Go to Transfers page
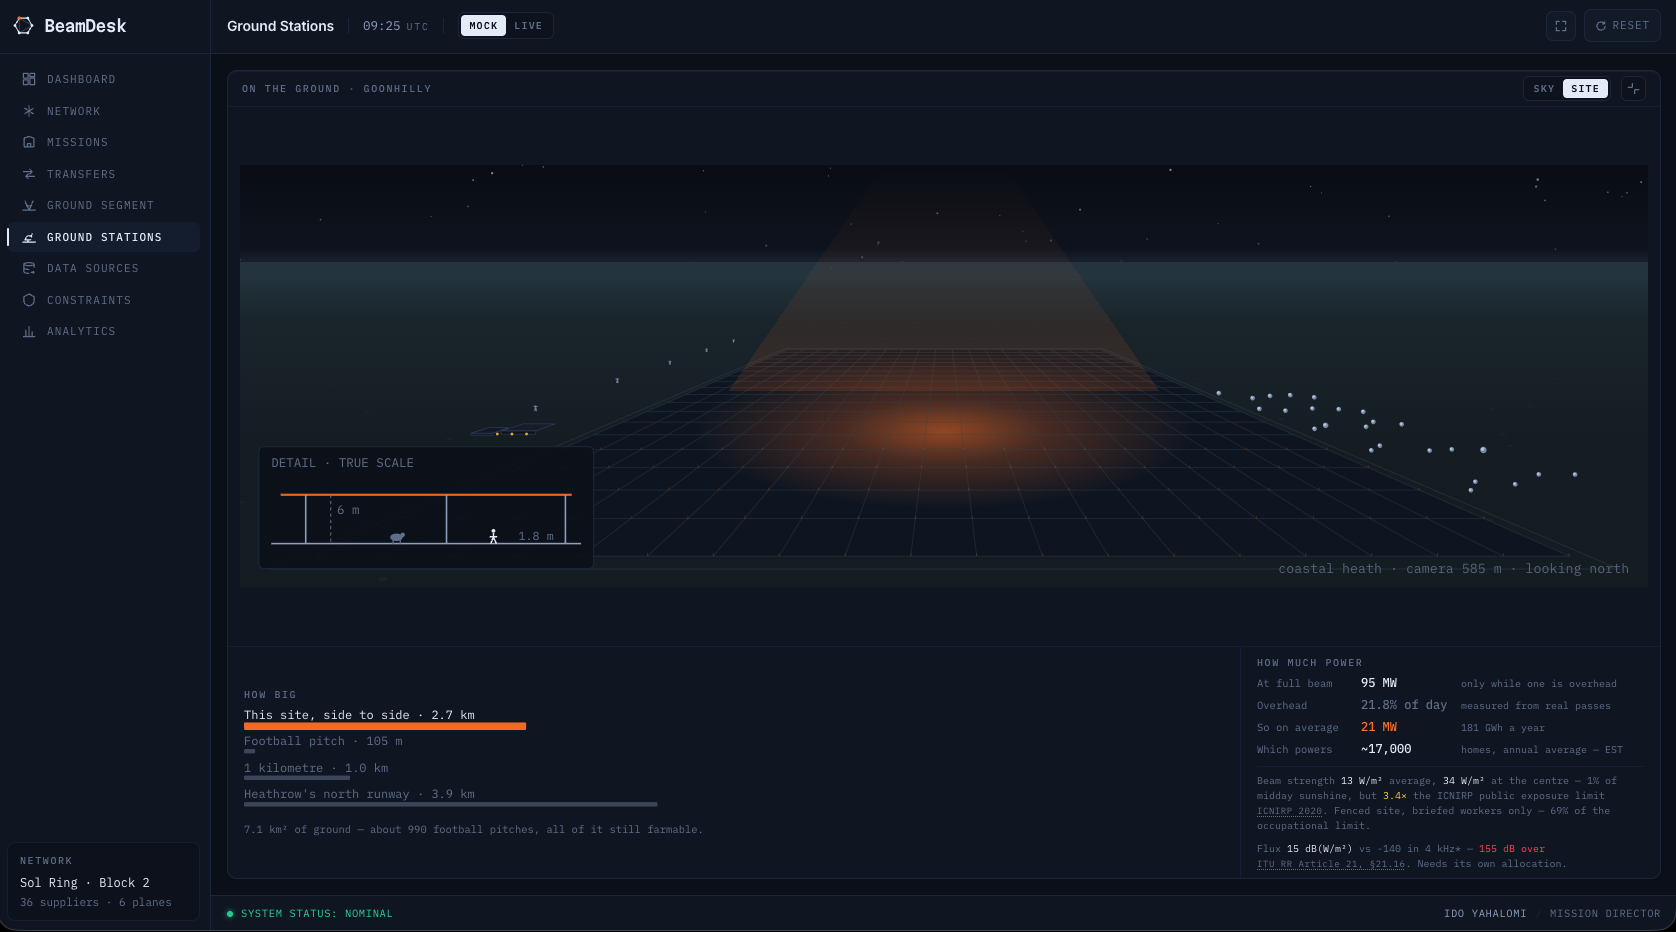 (x=104, y=174)
